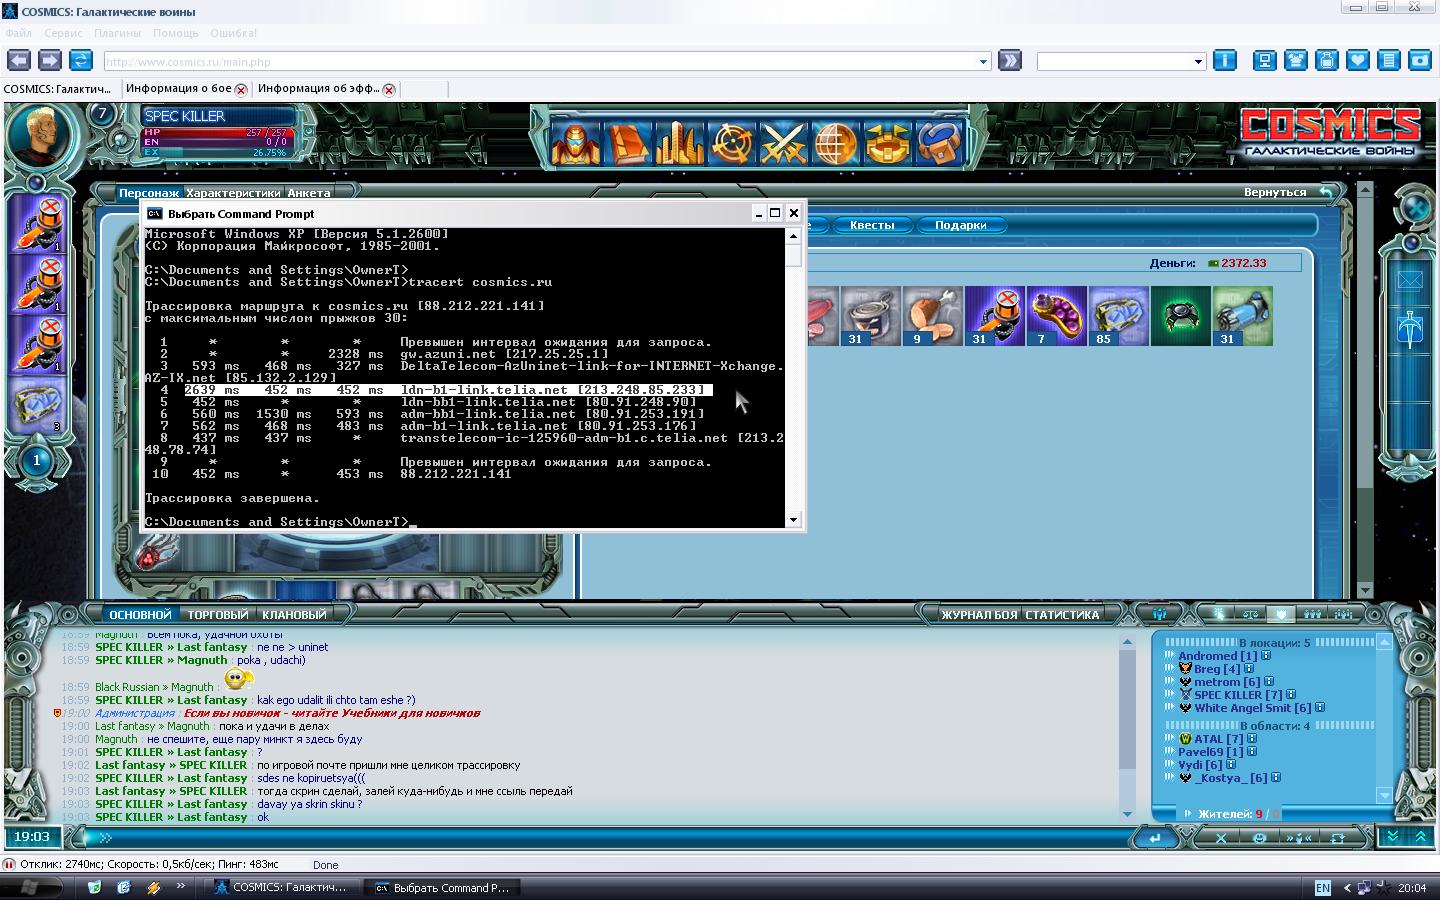Open the second toolbar combo box dropdown
This screenshot has height=900, width=1440.
coord(1198,62)
